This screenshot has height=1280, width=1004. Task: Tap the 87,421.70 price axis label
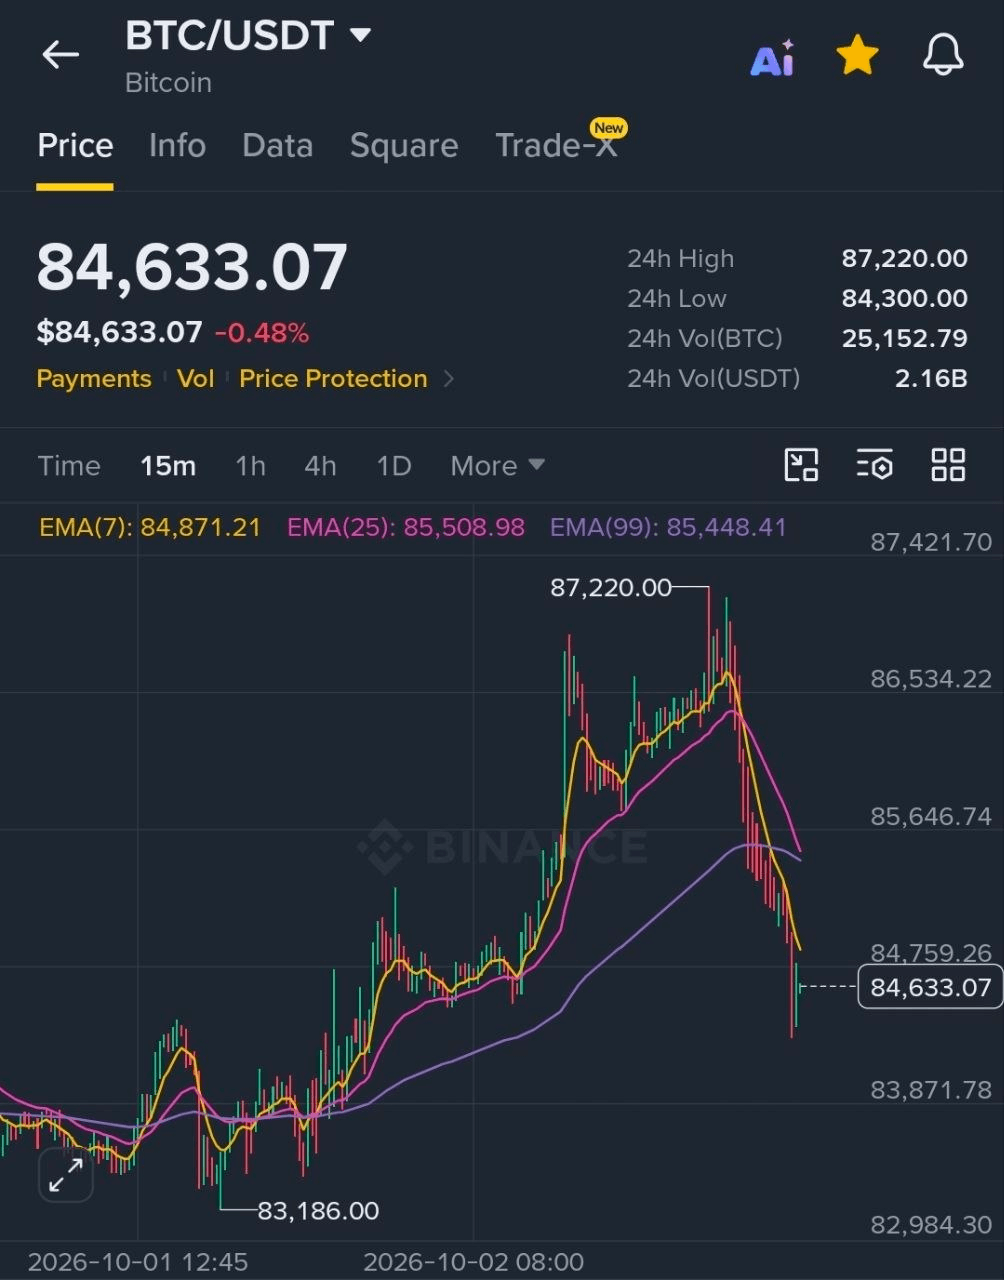(931, 542)
